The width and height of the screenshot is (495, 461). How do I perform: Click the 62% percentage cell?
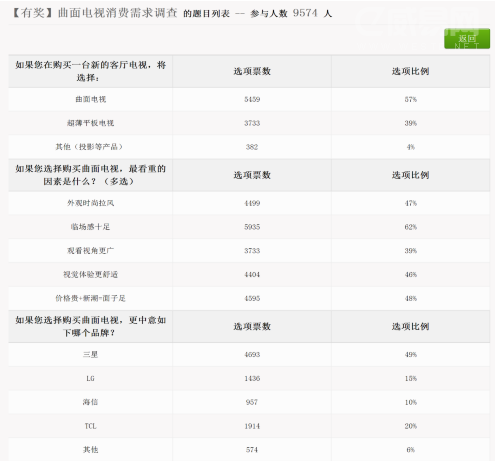411,227
